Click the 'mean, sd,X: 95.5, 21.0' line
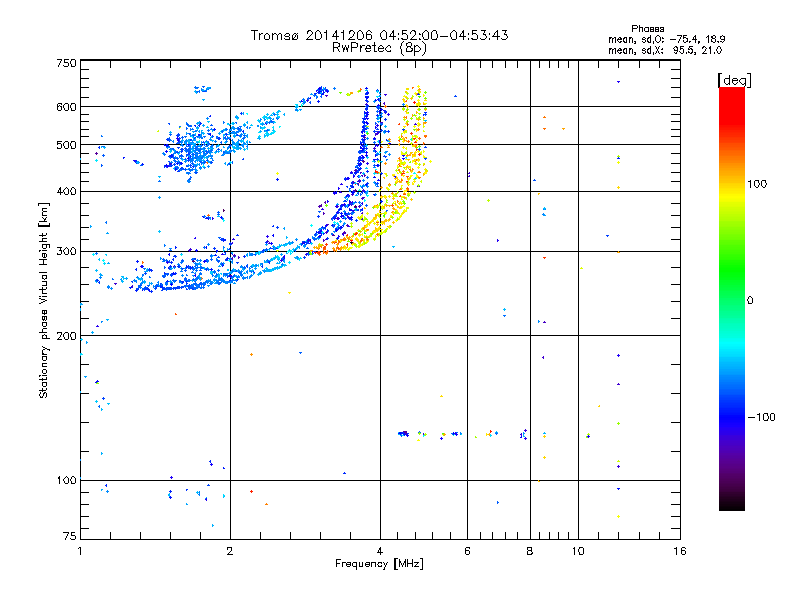800x600 pixels. pos(665,50)
